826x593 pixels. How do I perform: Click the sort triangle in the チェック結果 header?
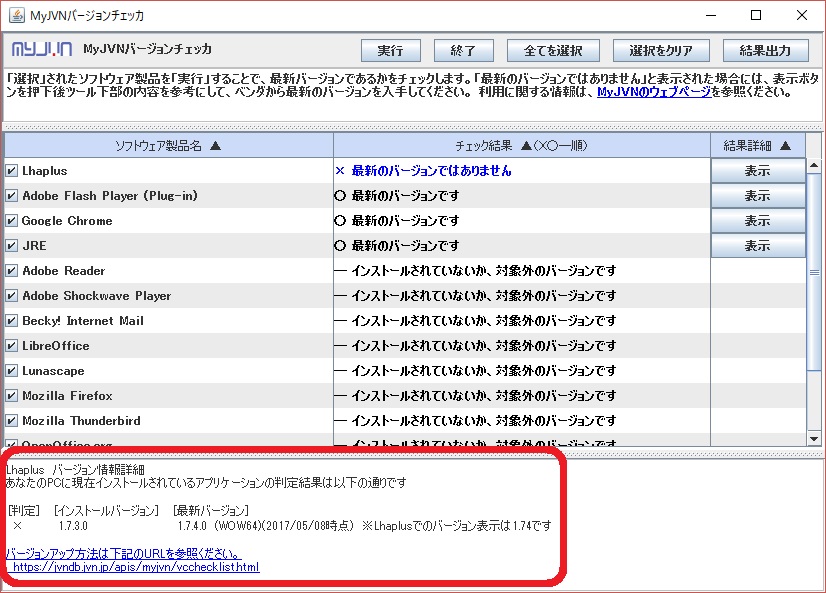tap(526, 146)
